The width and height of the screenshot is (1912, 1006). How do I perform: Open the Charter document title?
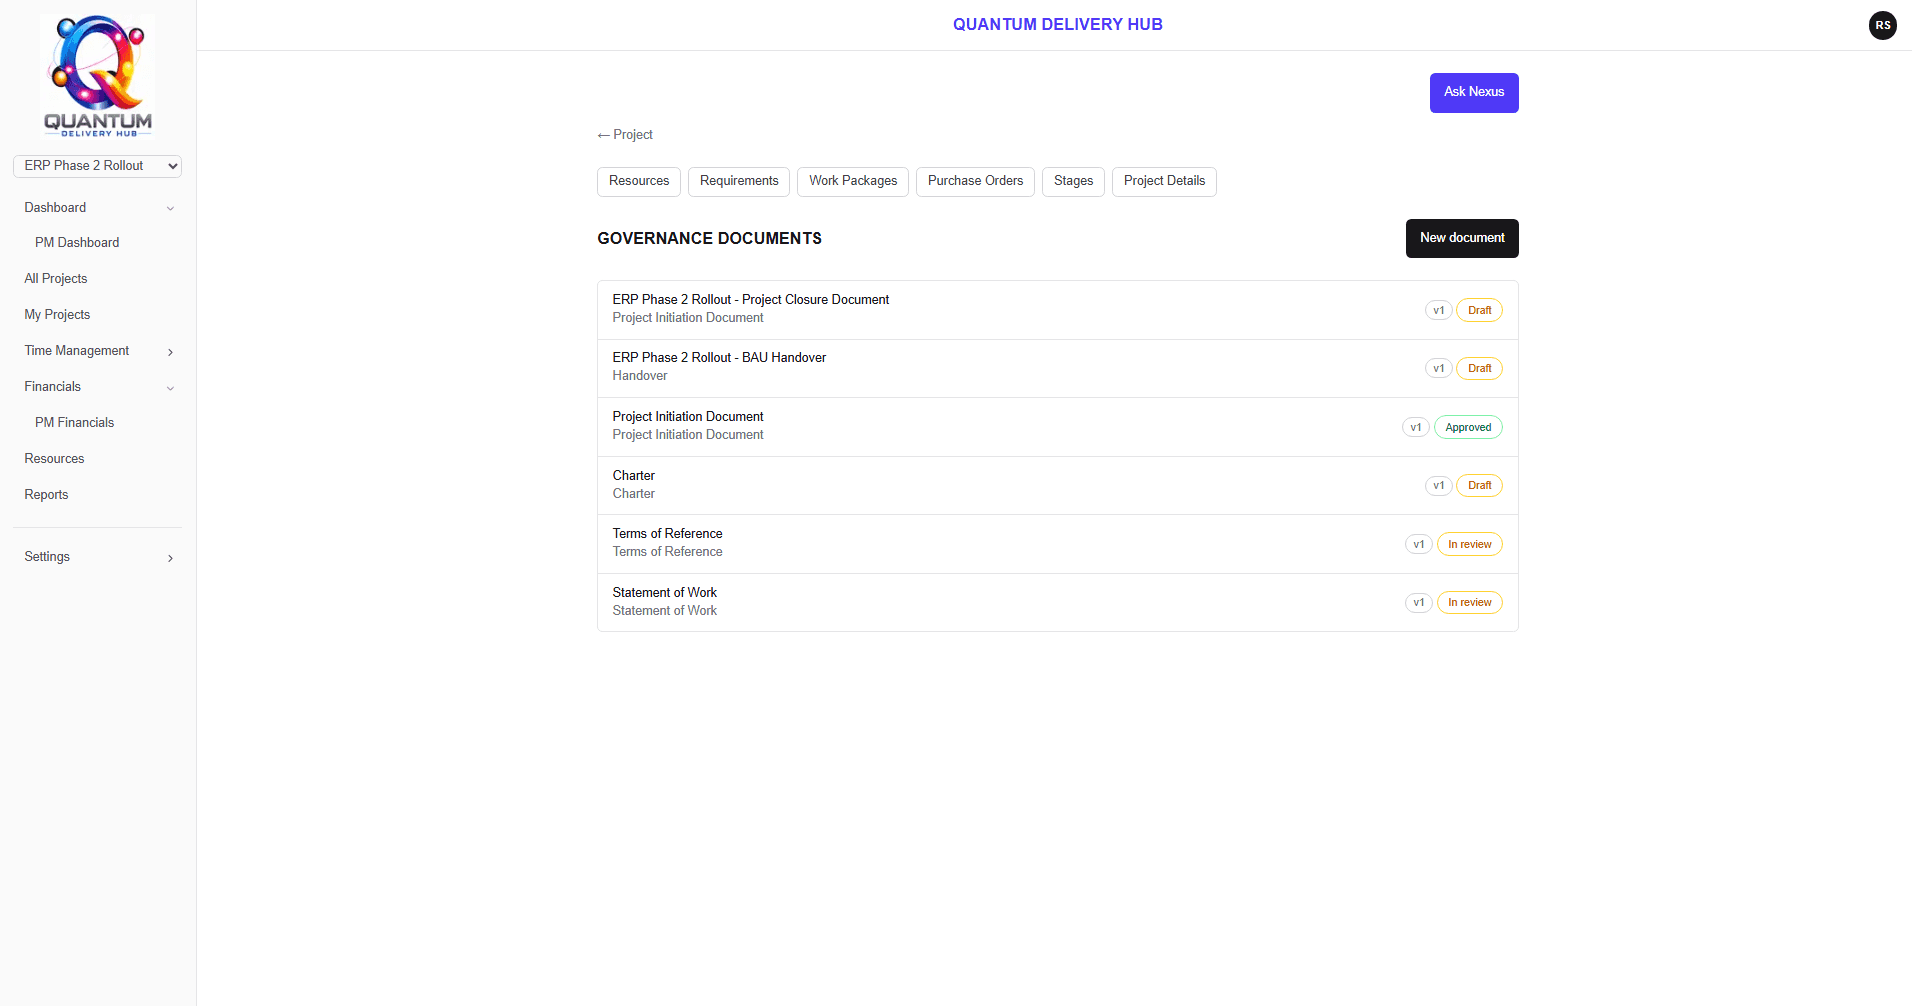tap(633, 476)
